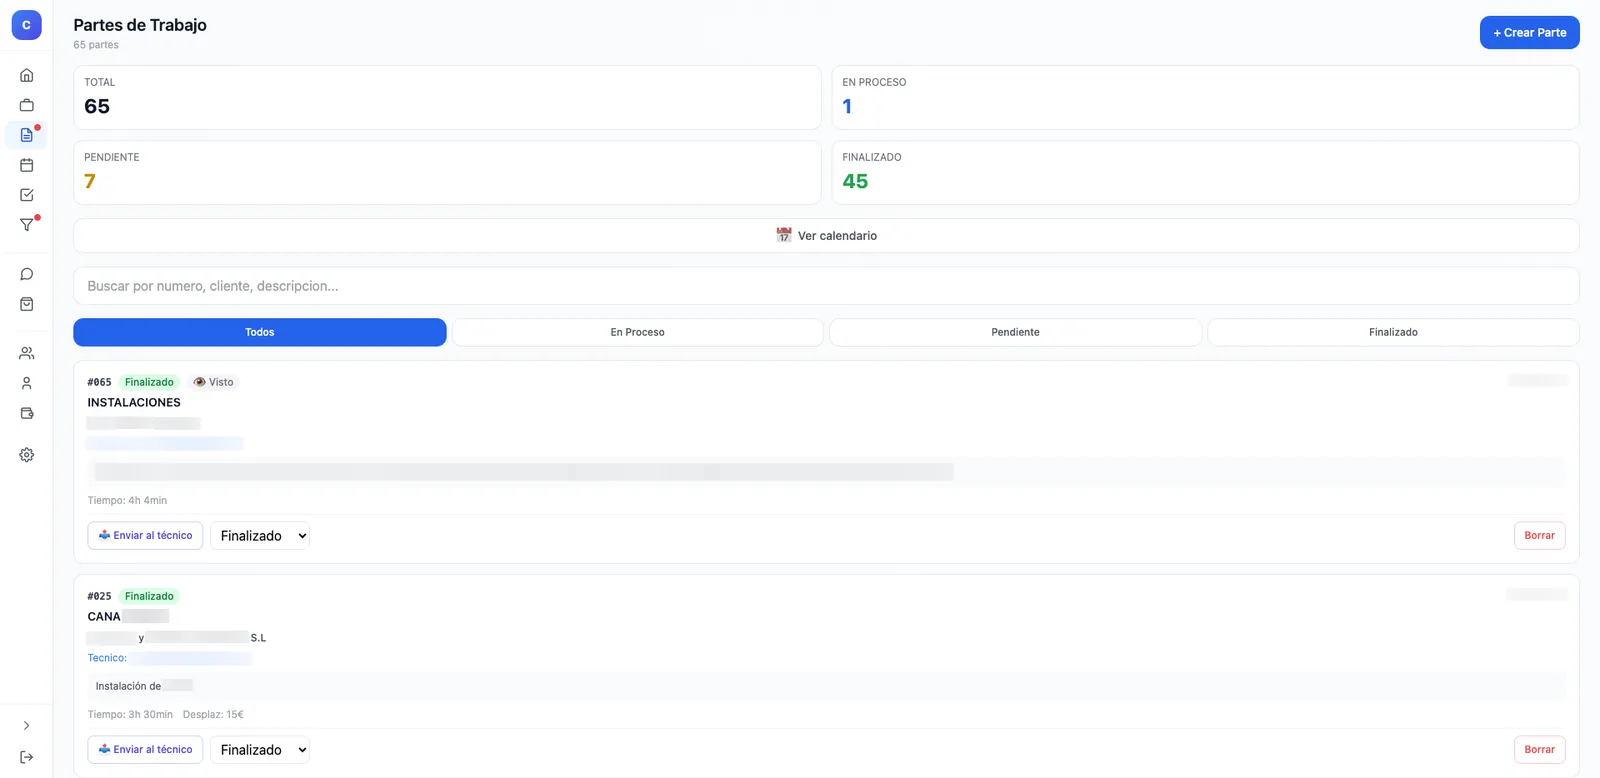Open status dropdown for part #025
This screenshot has height=778, width=1600.
pos(260,750)
